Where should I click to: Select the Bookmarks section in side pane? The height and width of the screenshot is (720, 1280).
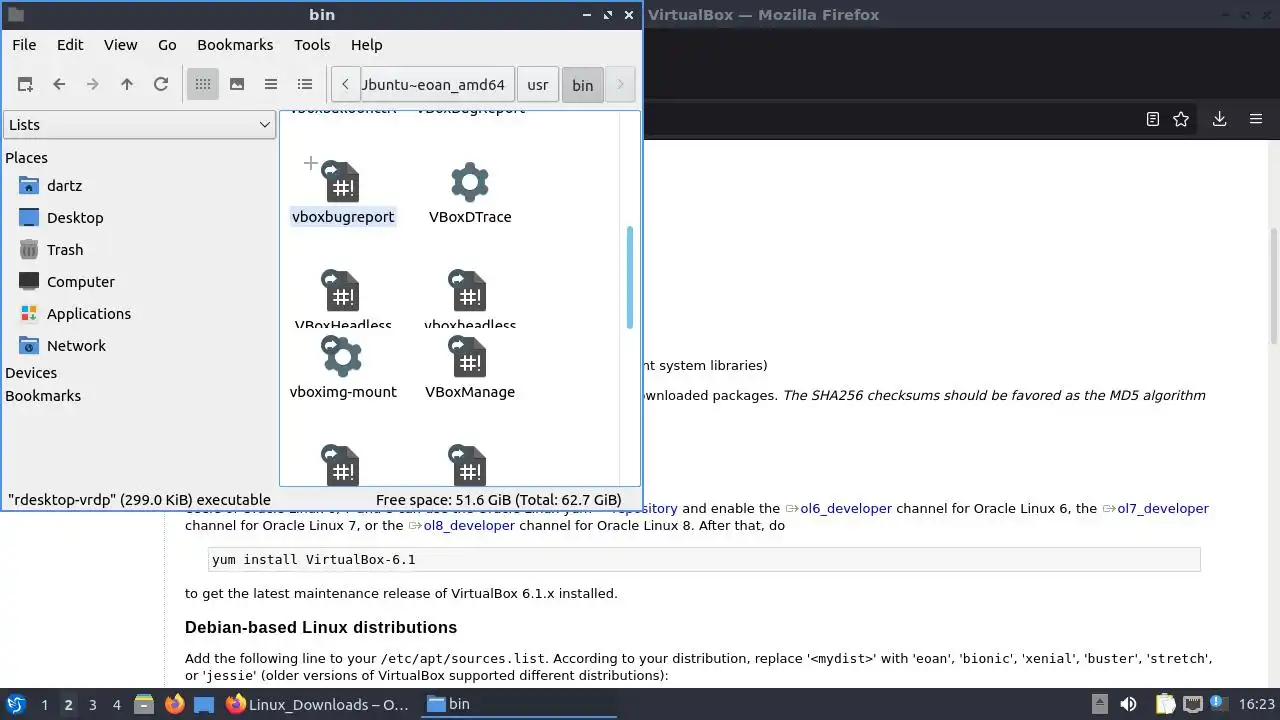pos(43,396)
